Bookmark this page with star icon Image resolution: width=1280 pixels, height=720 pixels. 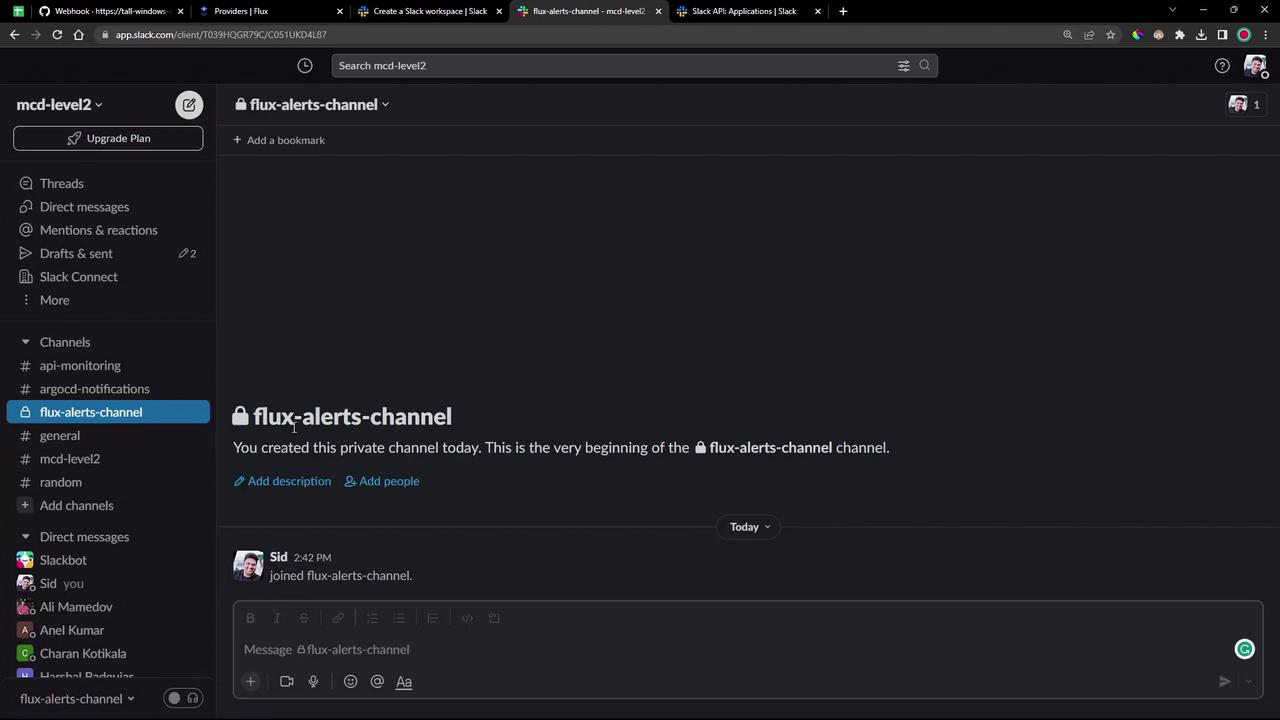pos(1110,35)
